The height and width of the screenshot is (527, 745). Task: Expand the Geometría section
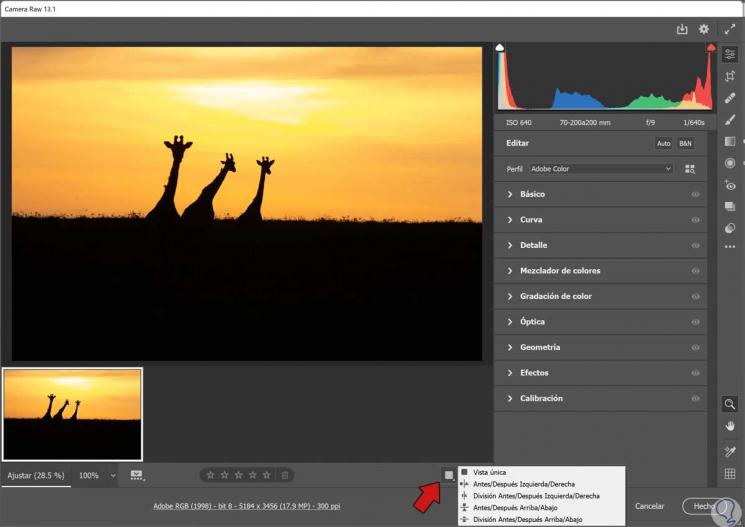(540, 347)
